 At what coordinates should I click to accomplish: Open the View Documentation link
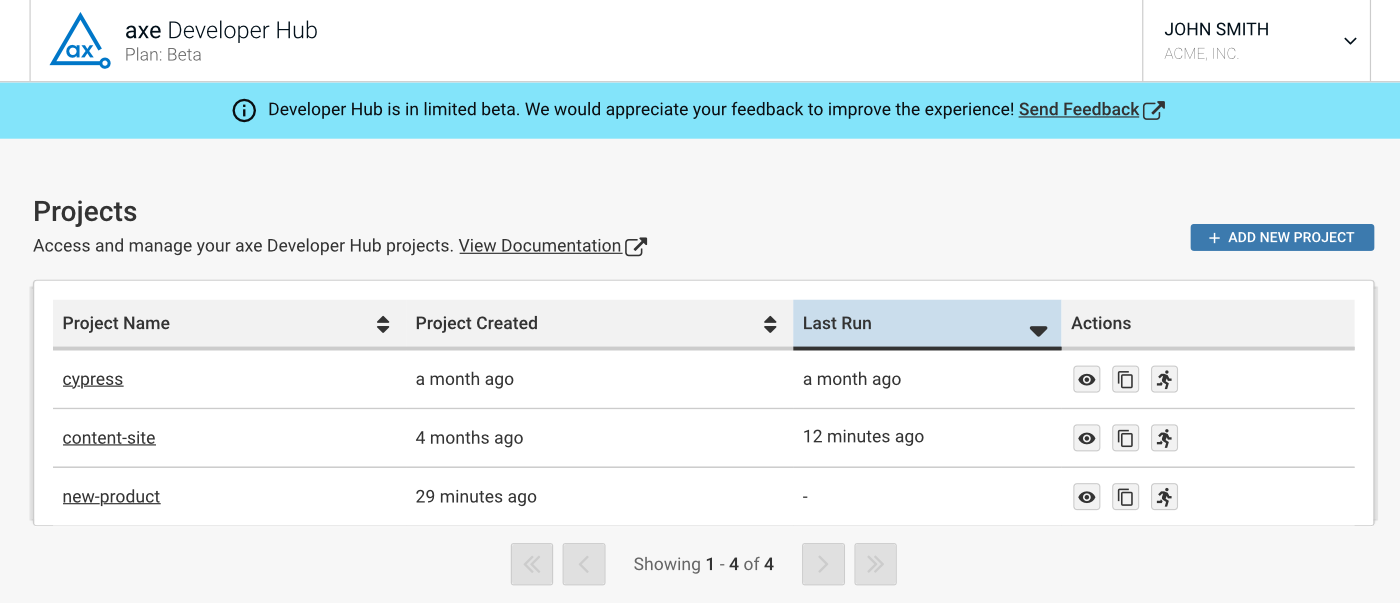[x=540, y=246]
